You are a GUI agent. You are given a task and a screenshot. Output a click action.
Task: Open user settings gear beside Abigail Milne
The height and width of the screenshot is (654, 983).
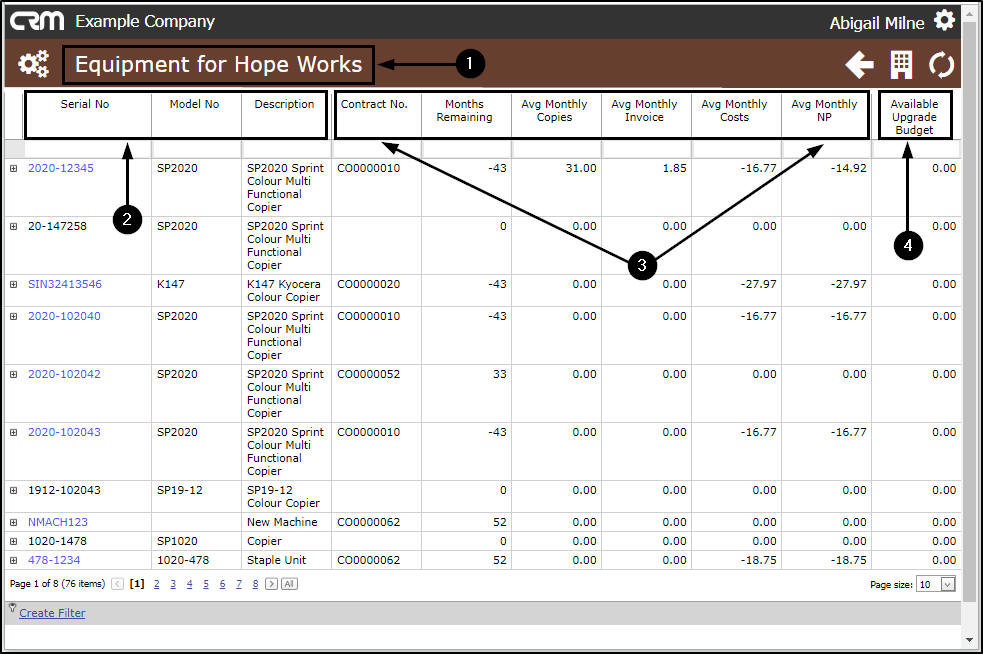(944, 21)
